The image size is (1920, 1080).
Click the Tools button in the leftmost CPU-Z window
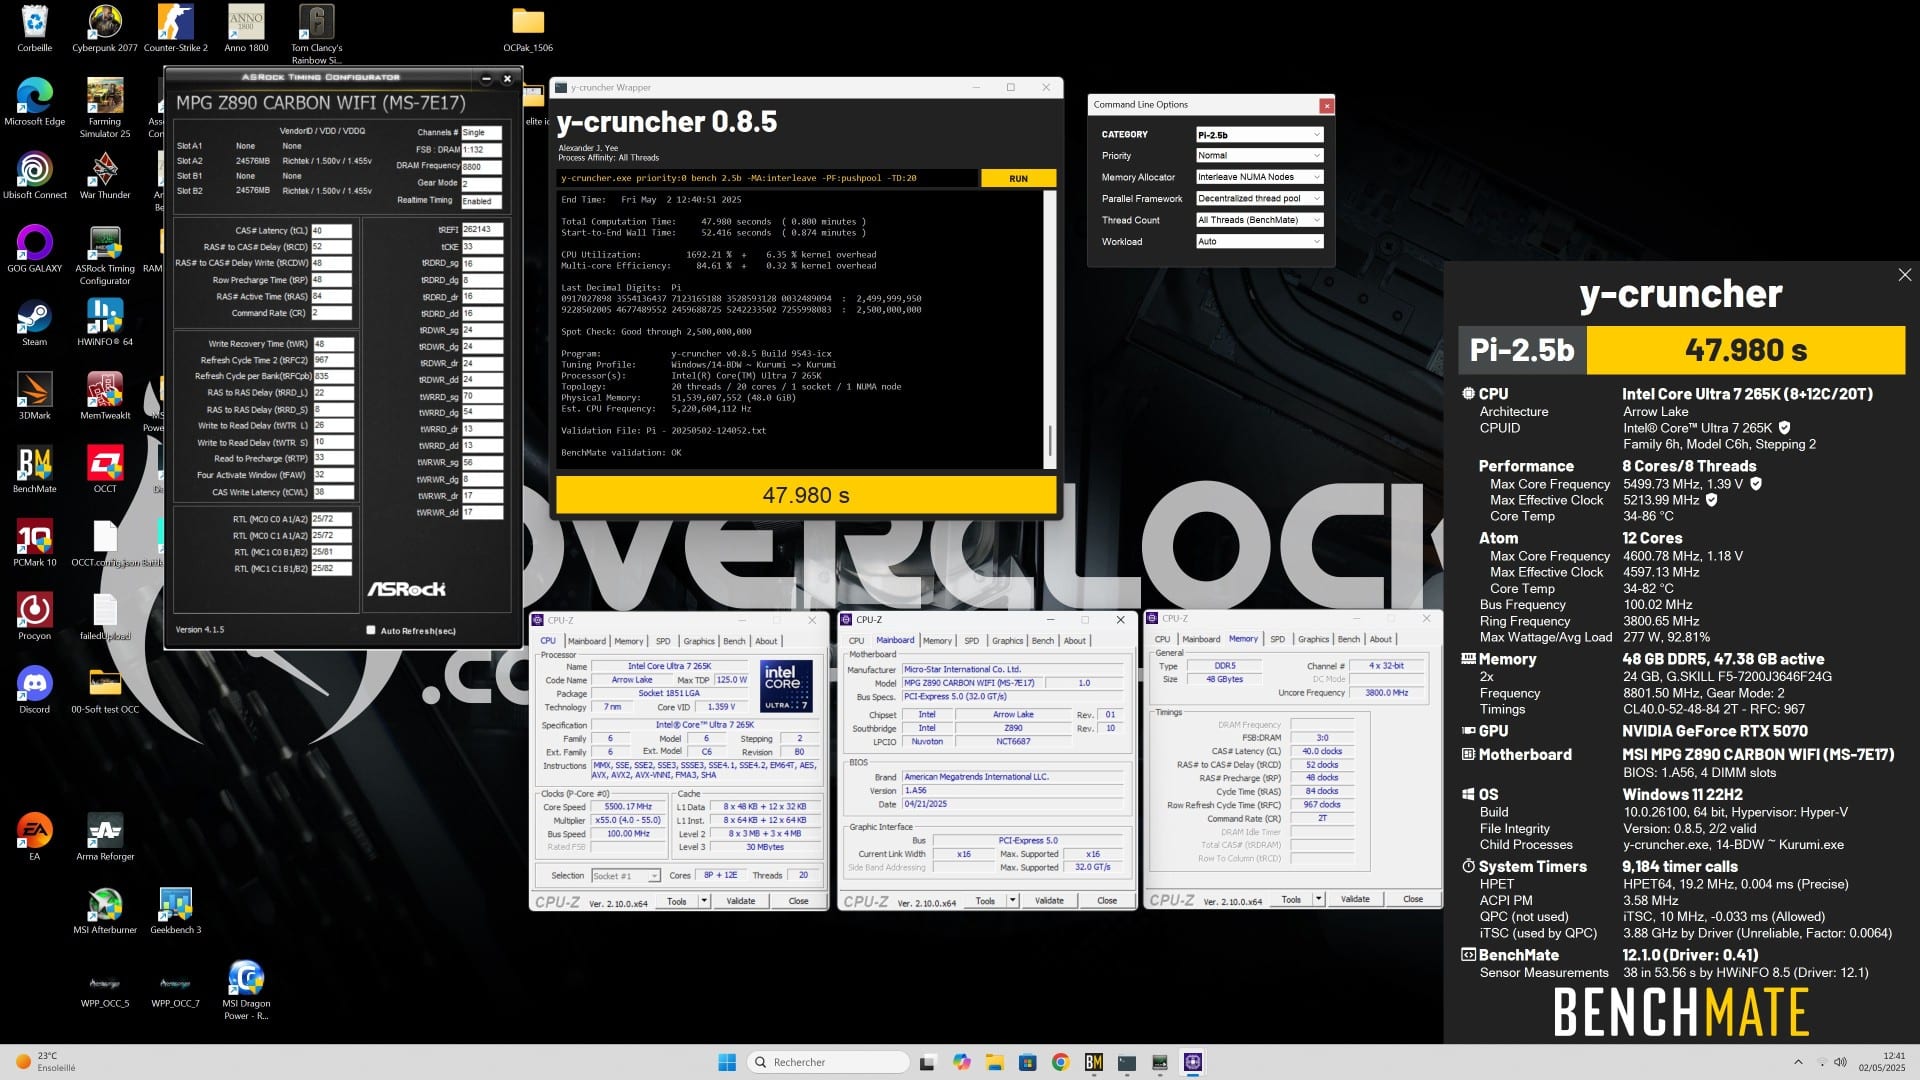pyautogui.click(x=677, y=901)
